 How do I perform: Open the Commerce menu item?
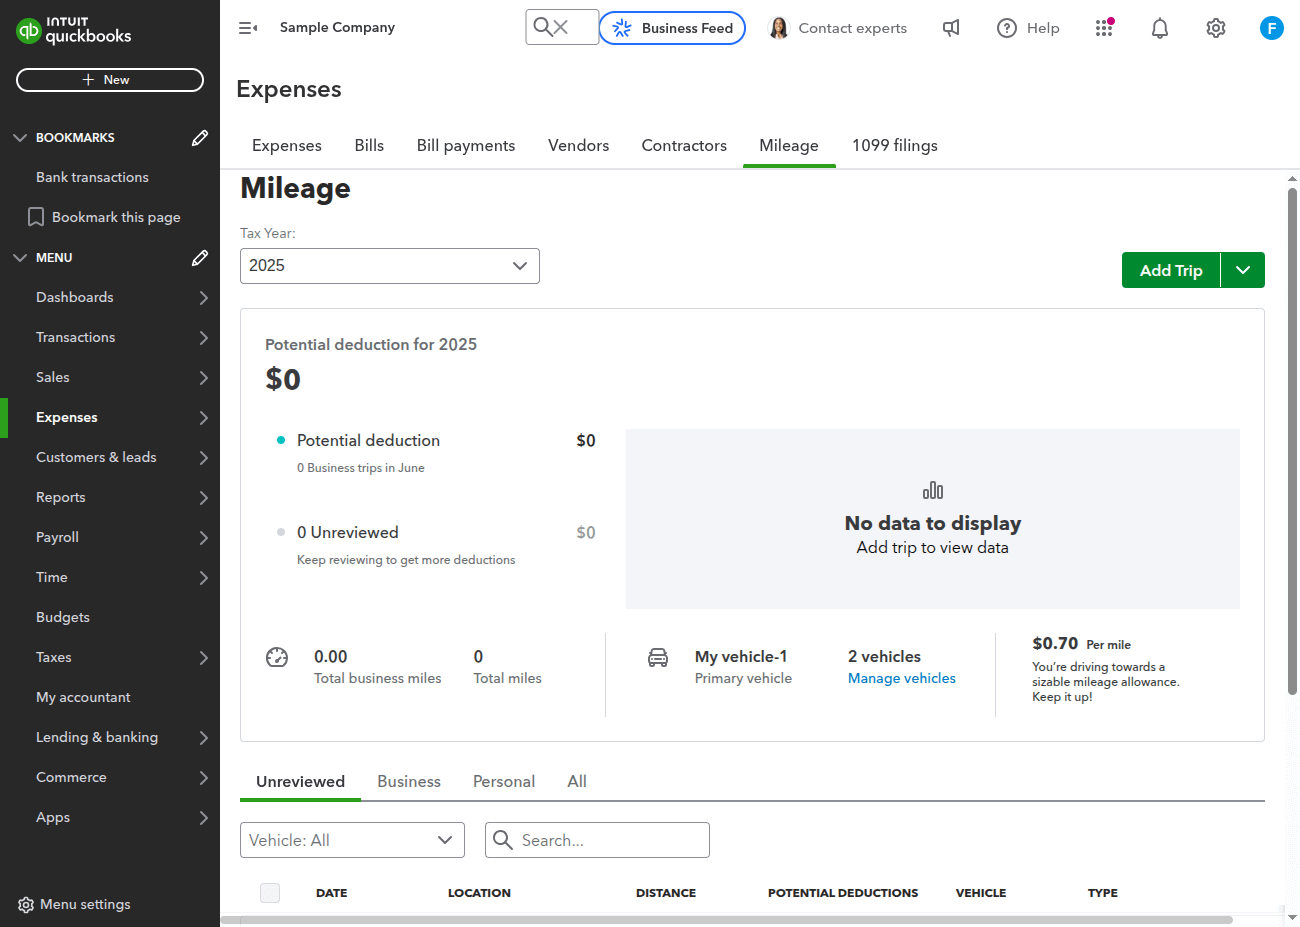click(71, 778)
